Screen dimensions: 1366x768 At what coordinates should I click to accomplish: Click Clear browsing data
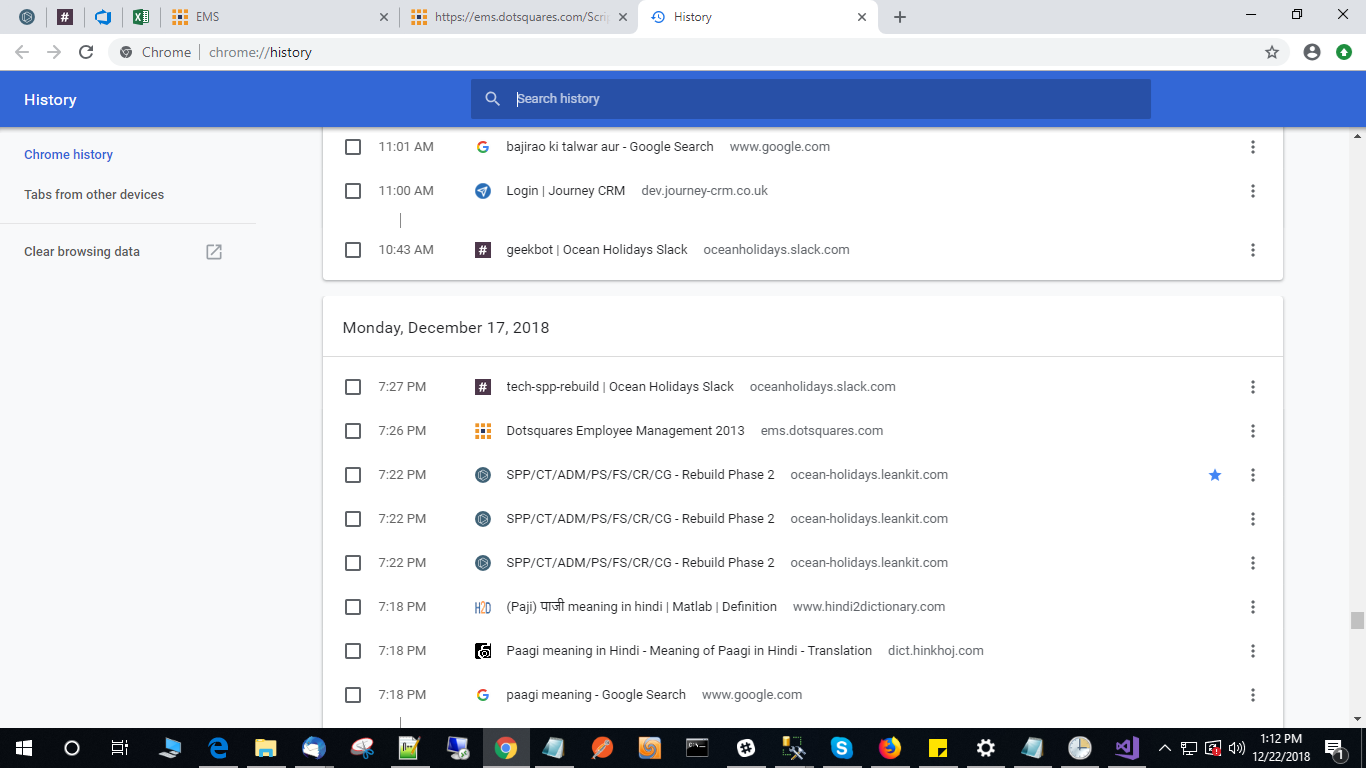[x=82, y=252]
